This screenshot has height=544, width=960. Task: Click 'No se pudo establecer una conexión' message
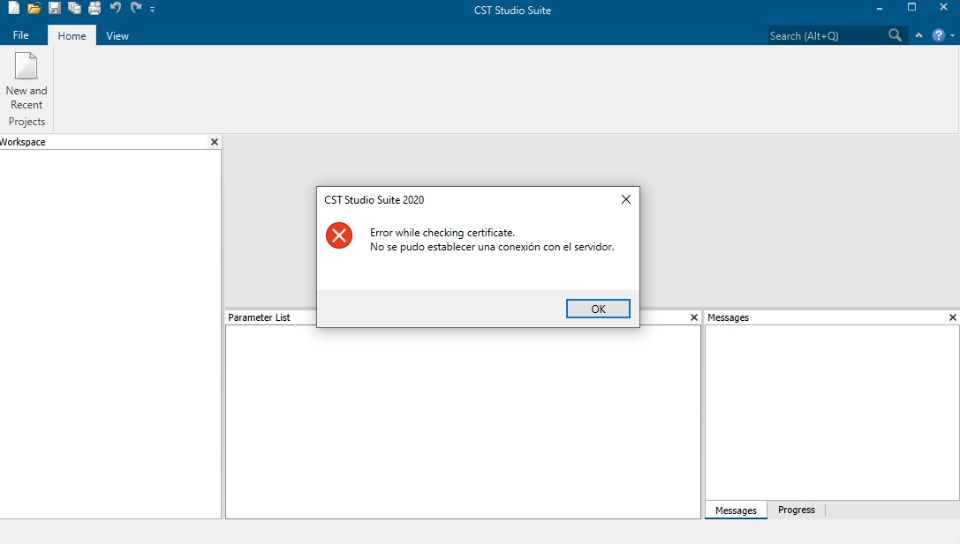[x=492, y=247]
